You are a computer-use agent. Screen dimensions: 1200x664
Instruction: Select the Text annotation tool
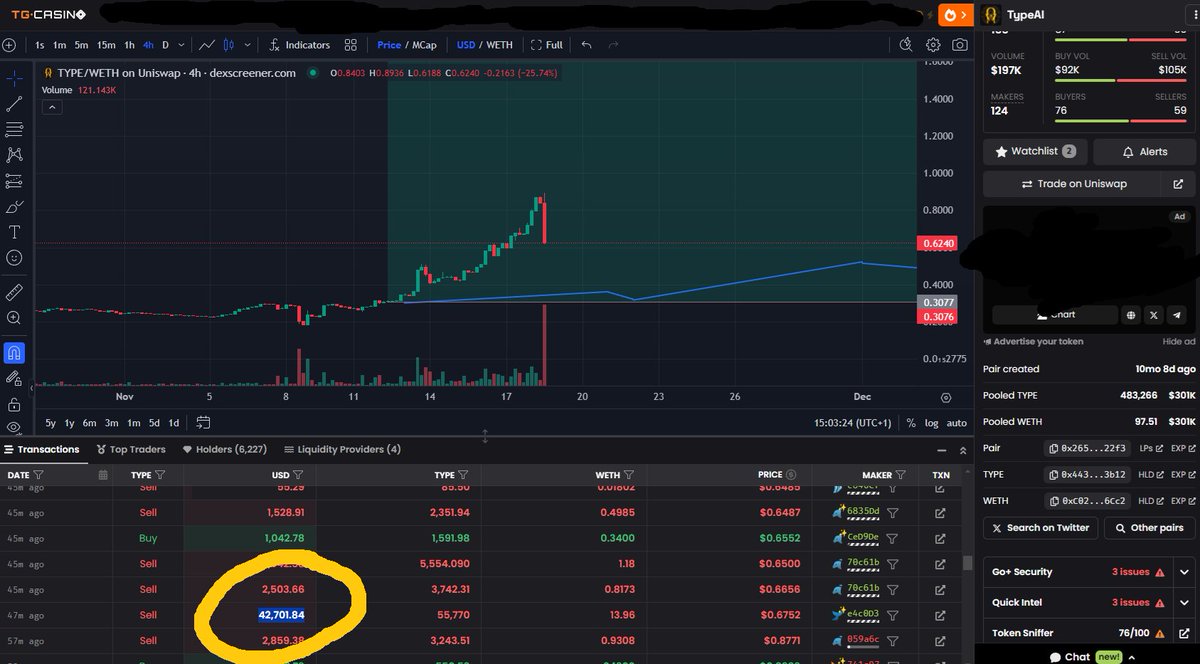(x=14, y=232)
